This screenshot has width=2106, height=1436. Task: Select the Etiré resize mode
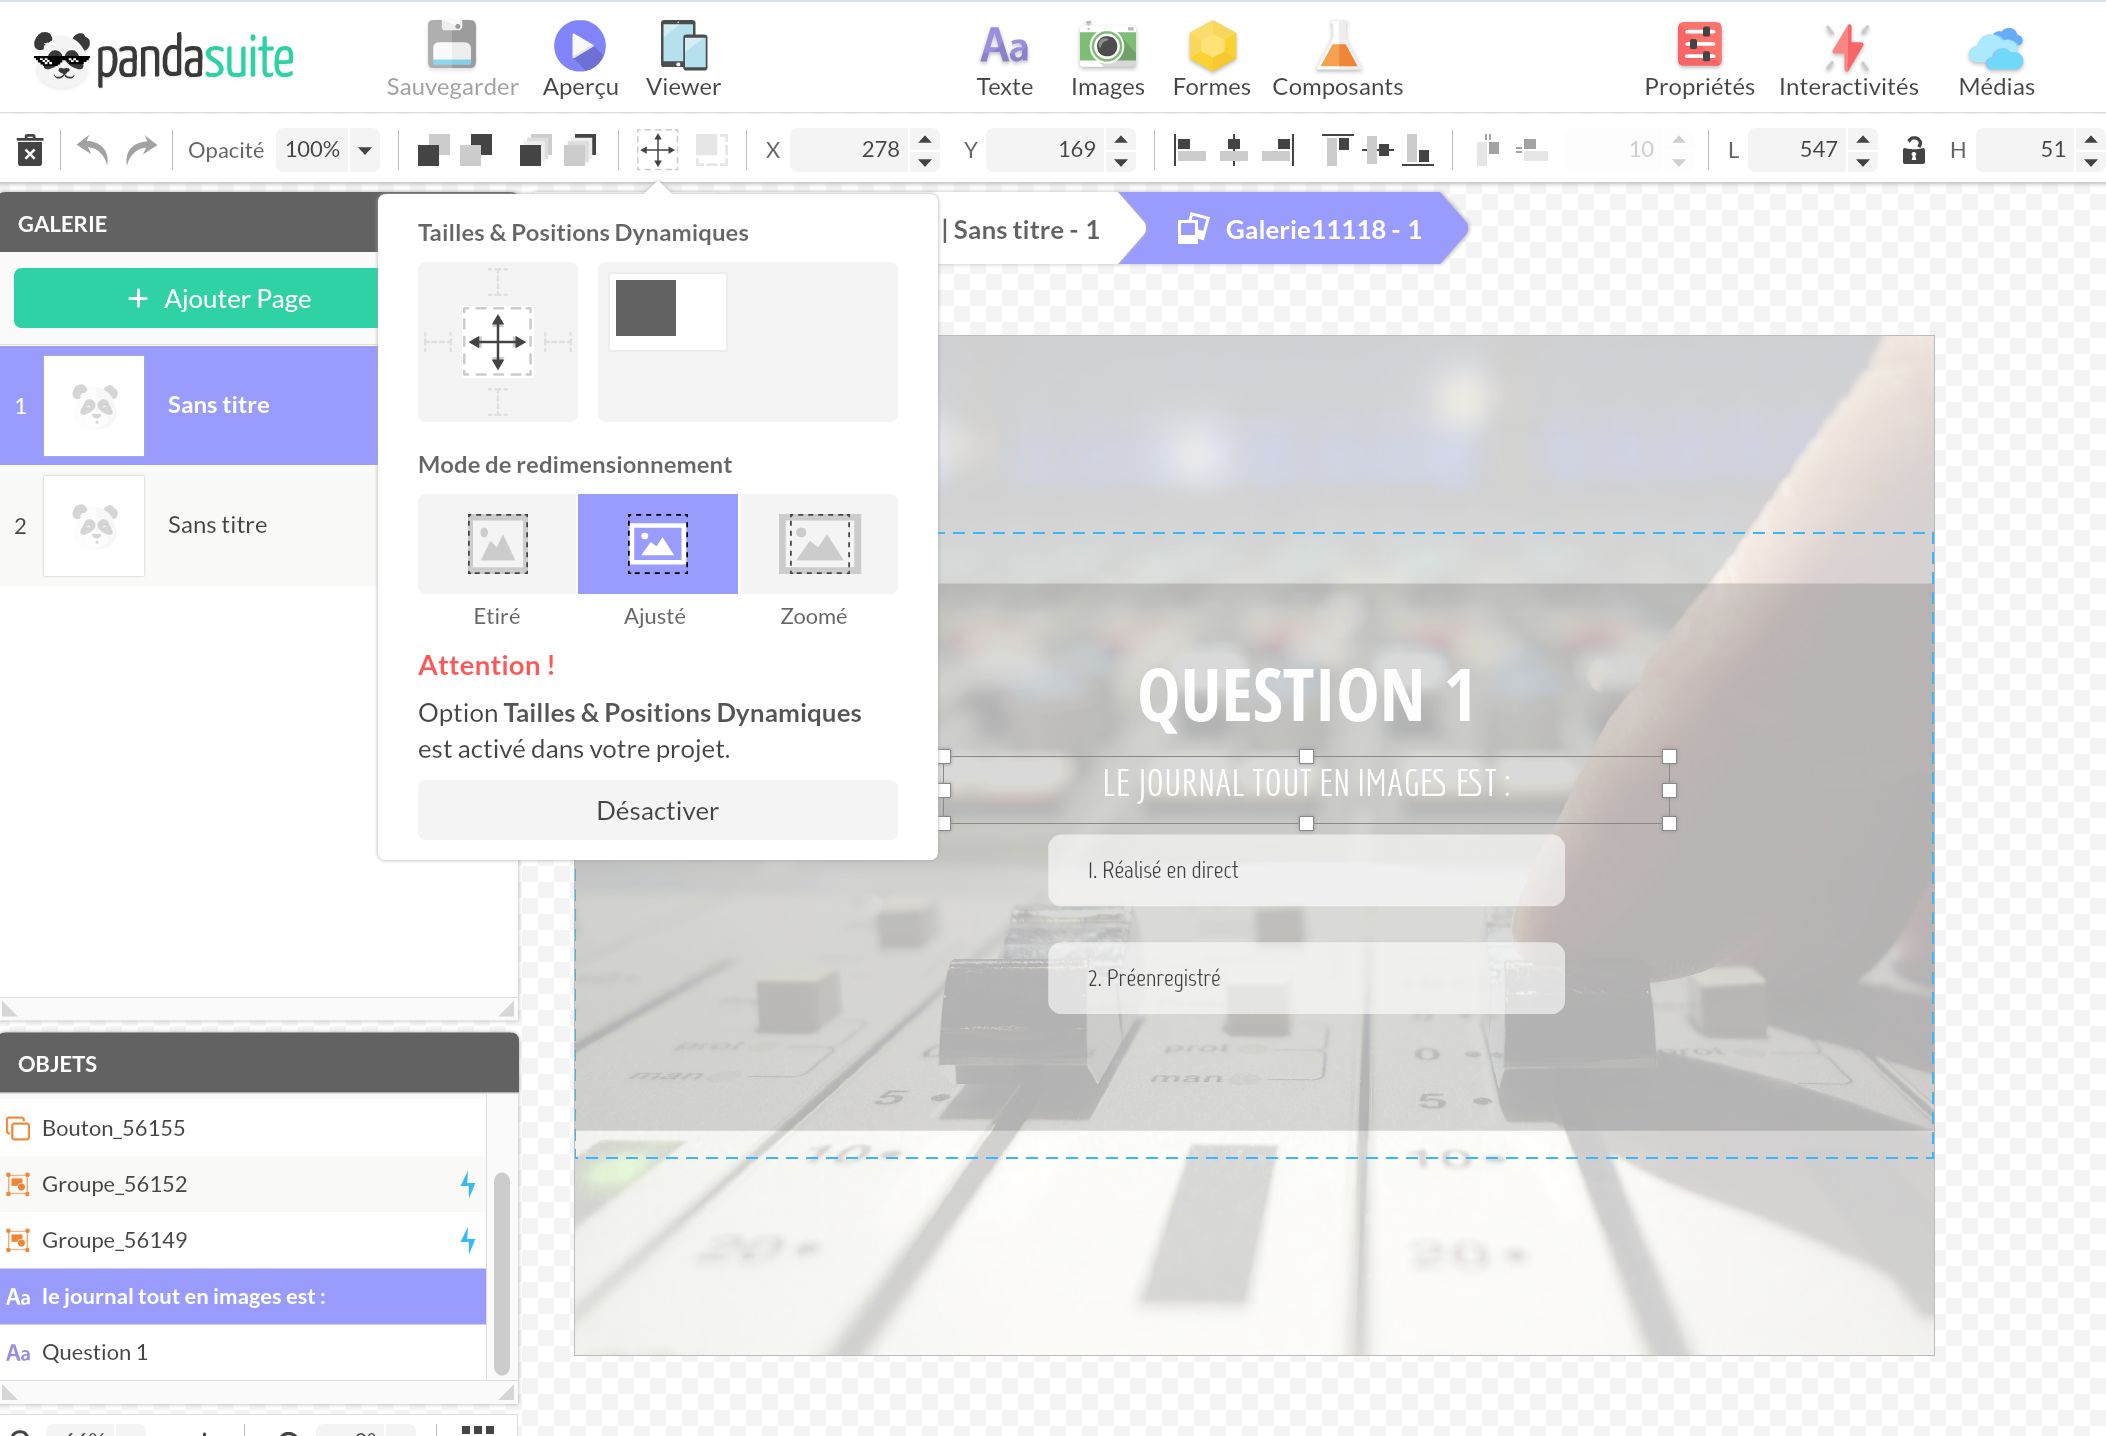coord(497,544)
